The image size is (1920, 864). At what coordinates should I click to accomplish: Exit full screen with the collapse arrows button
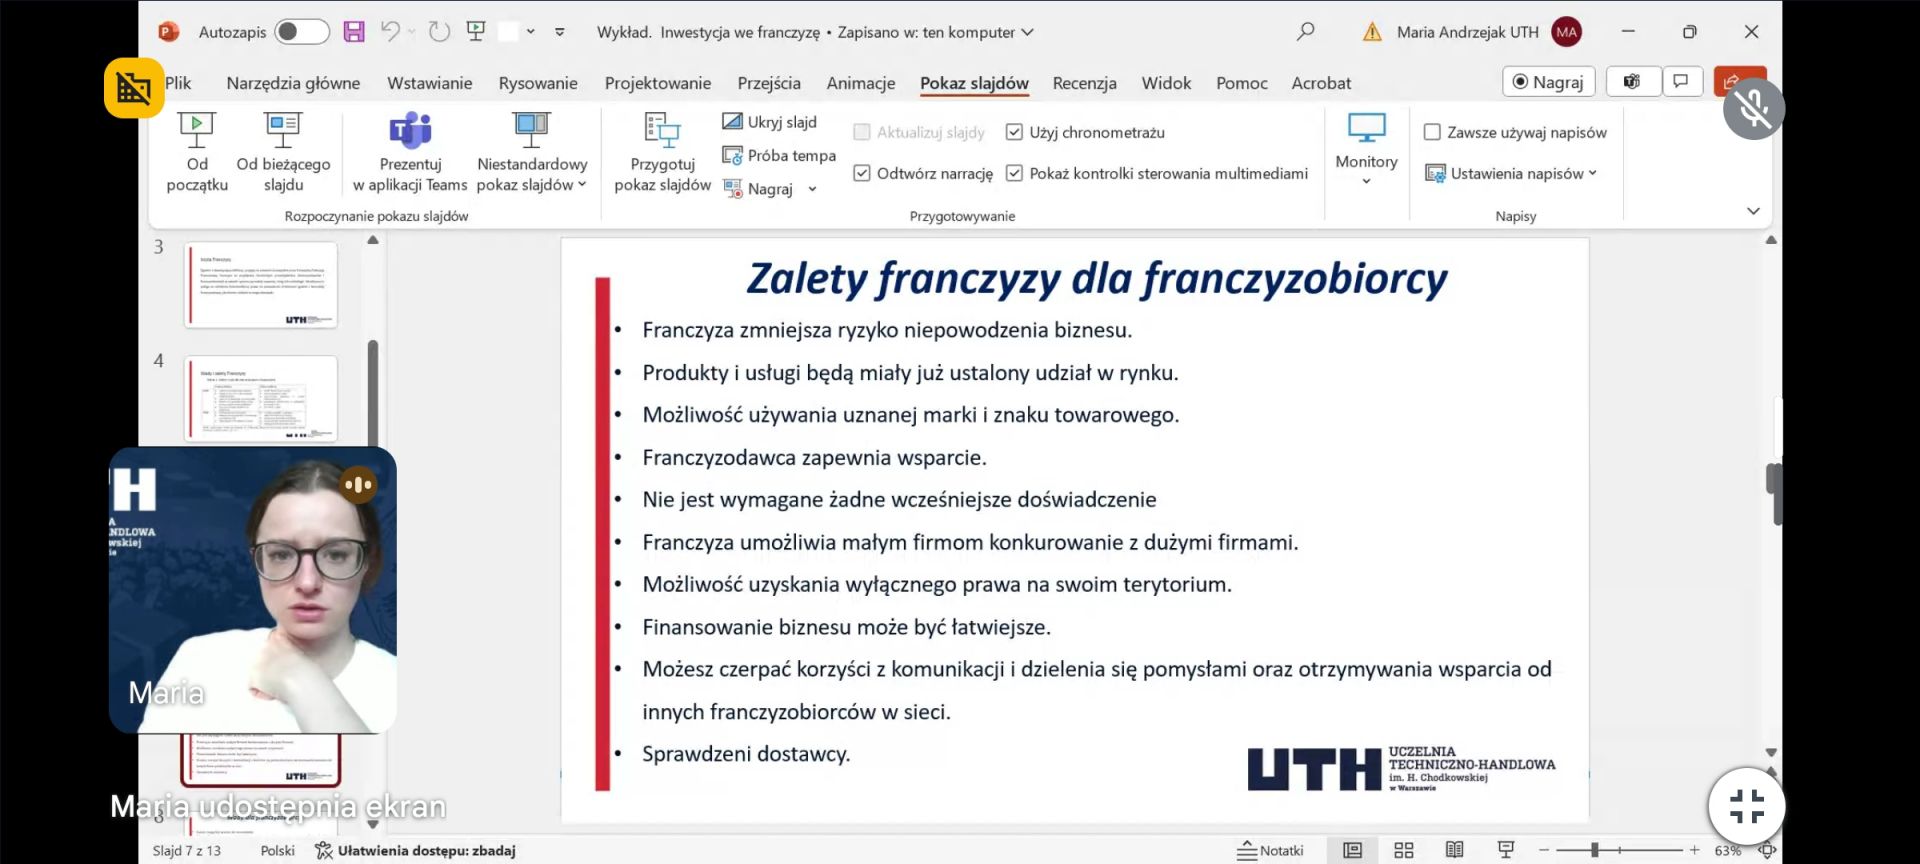1746,806
